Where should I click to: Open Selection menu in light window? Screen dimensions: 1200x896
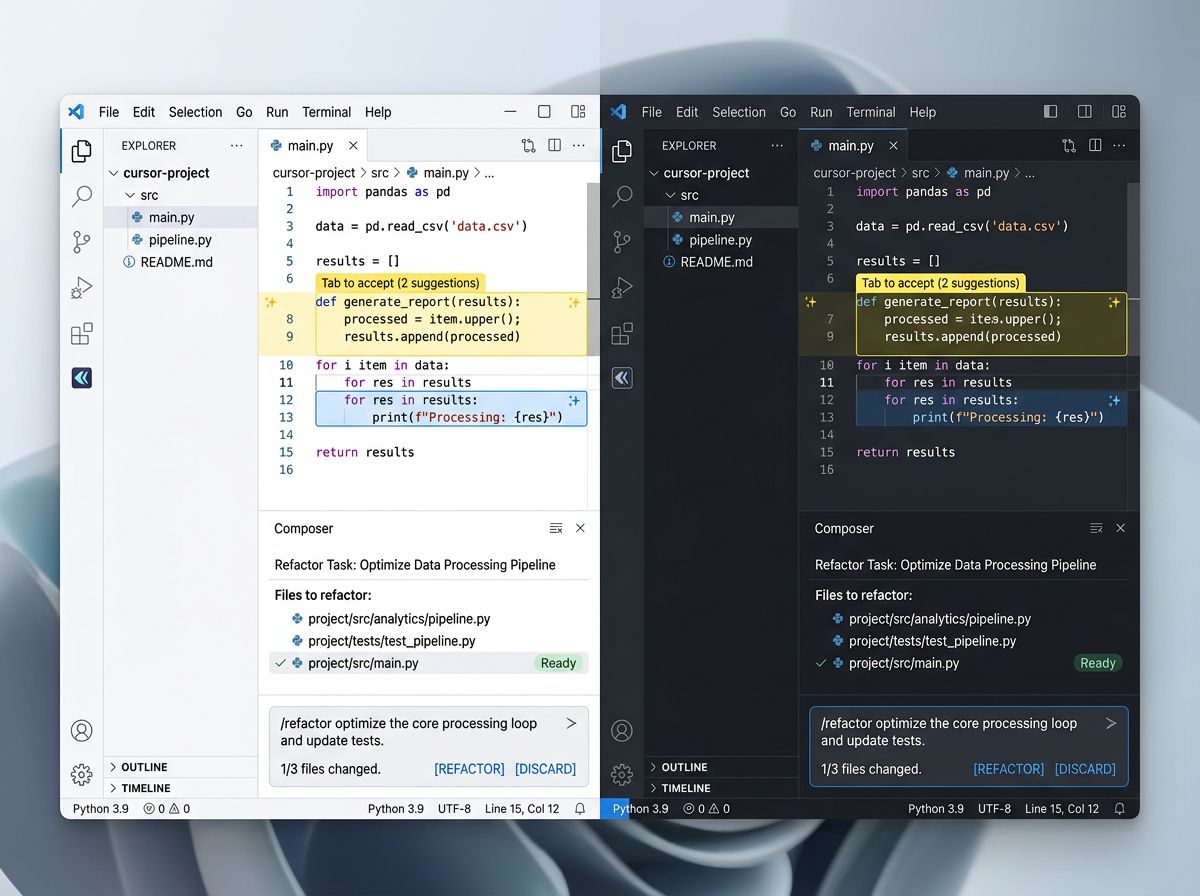tap(195, 112)
